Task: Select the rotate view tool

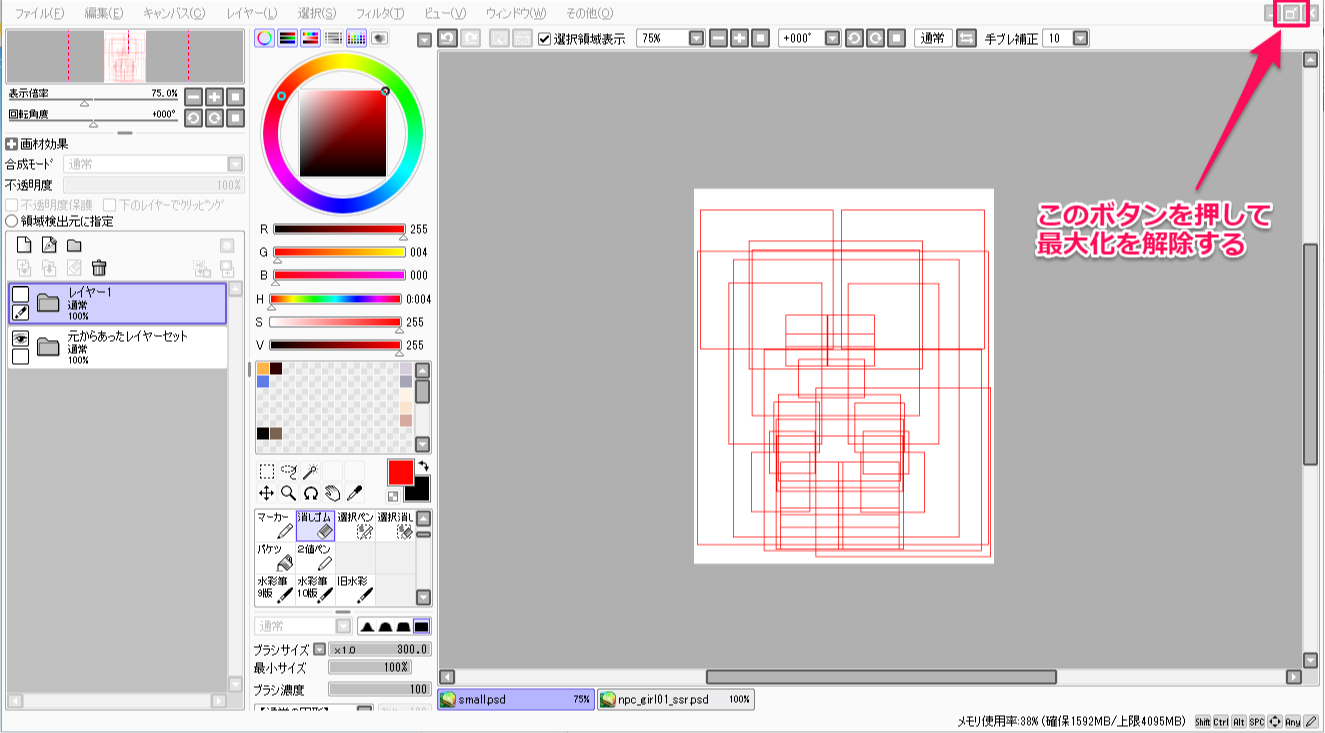Action: (311, 493)
